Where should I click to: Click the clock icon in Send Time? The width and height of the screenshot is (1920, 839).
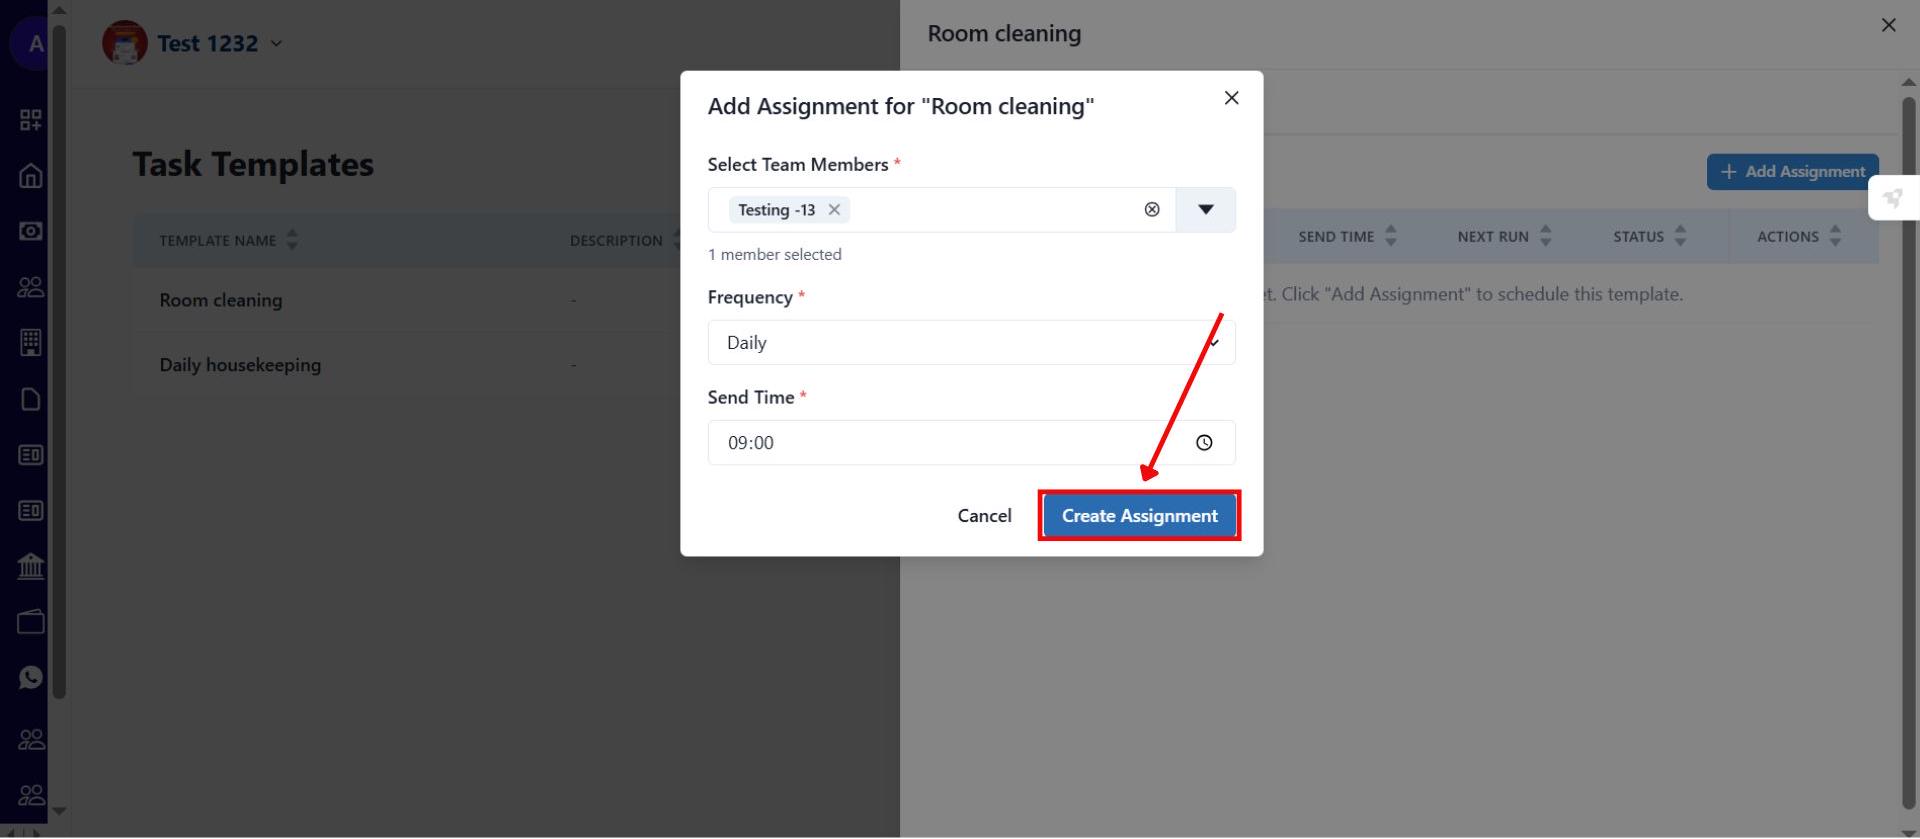tap(1204, 443)
